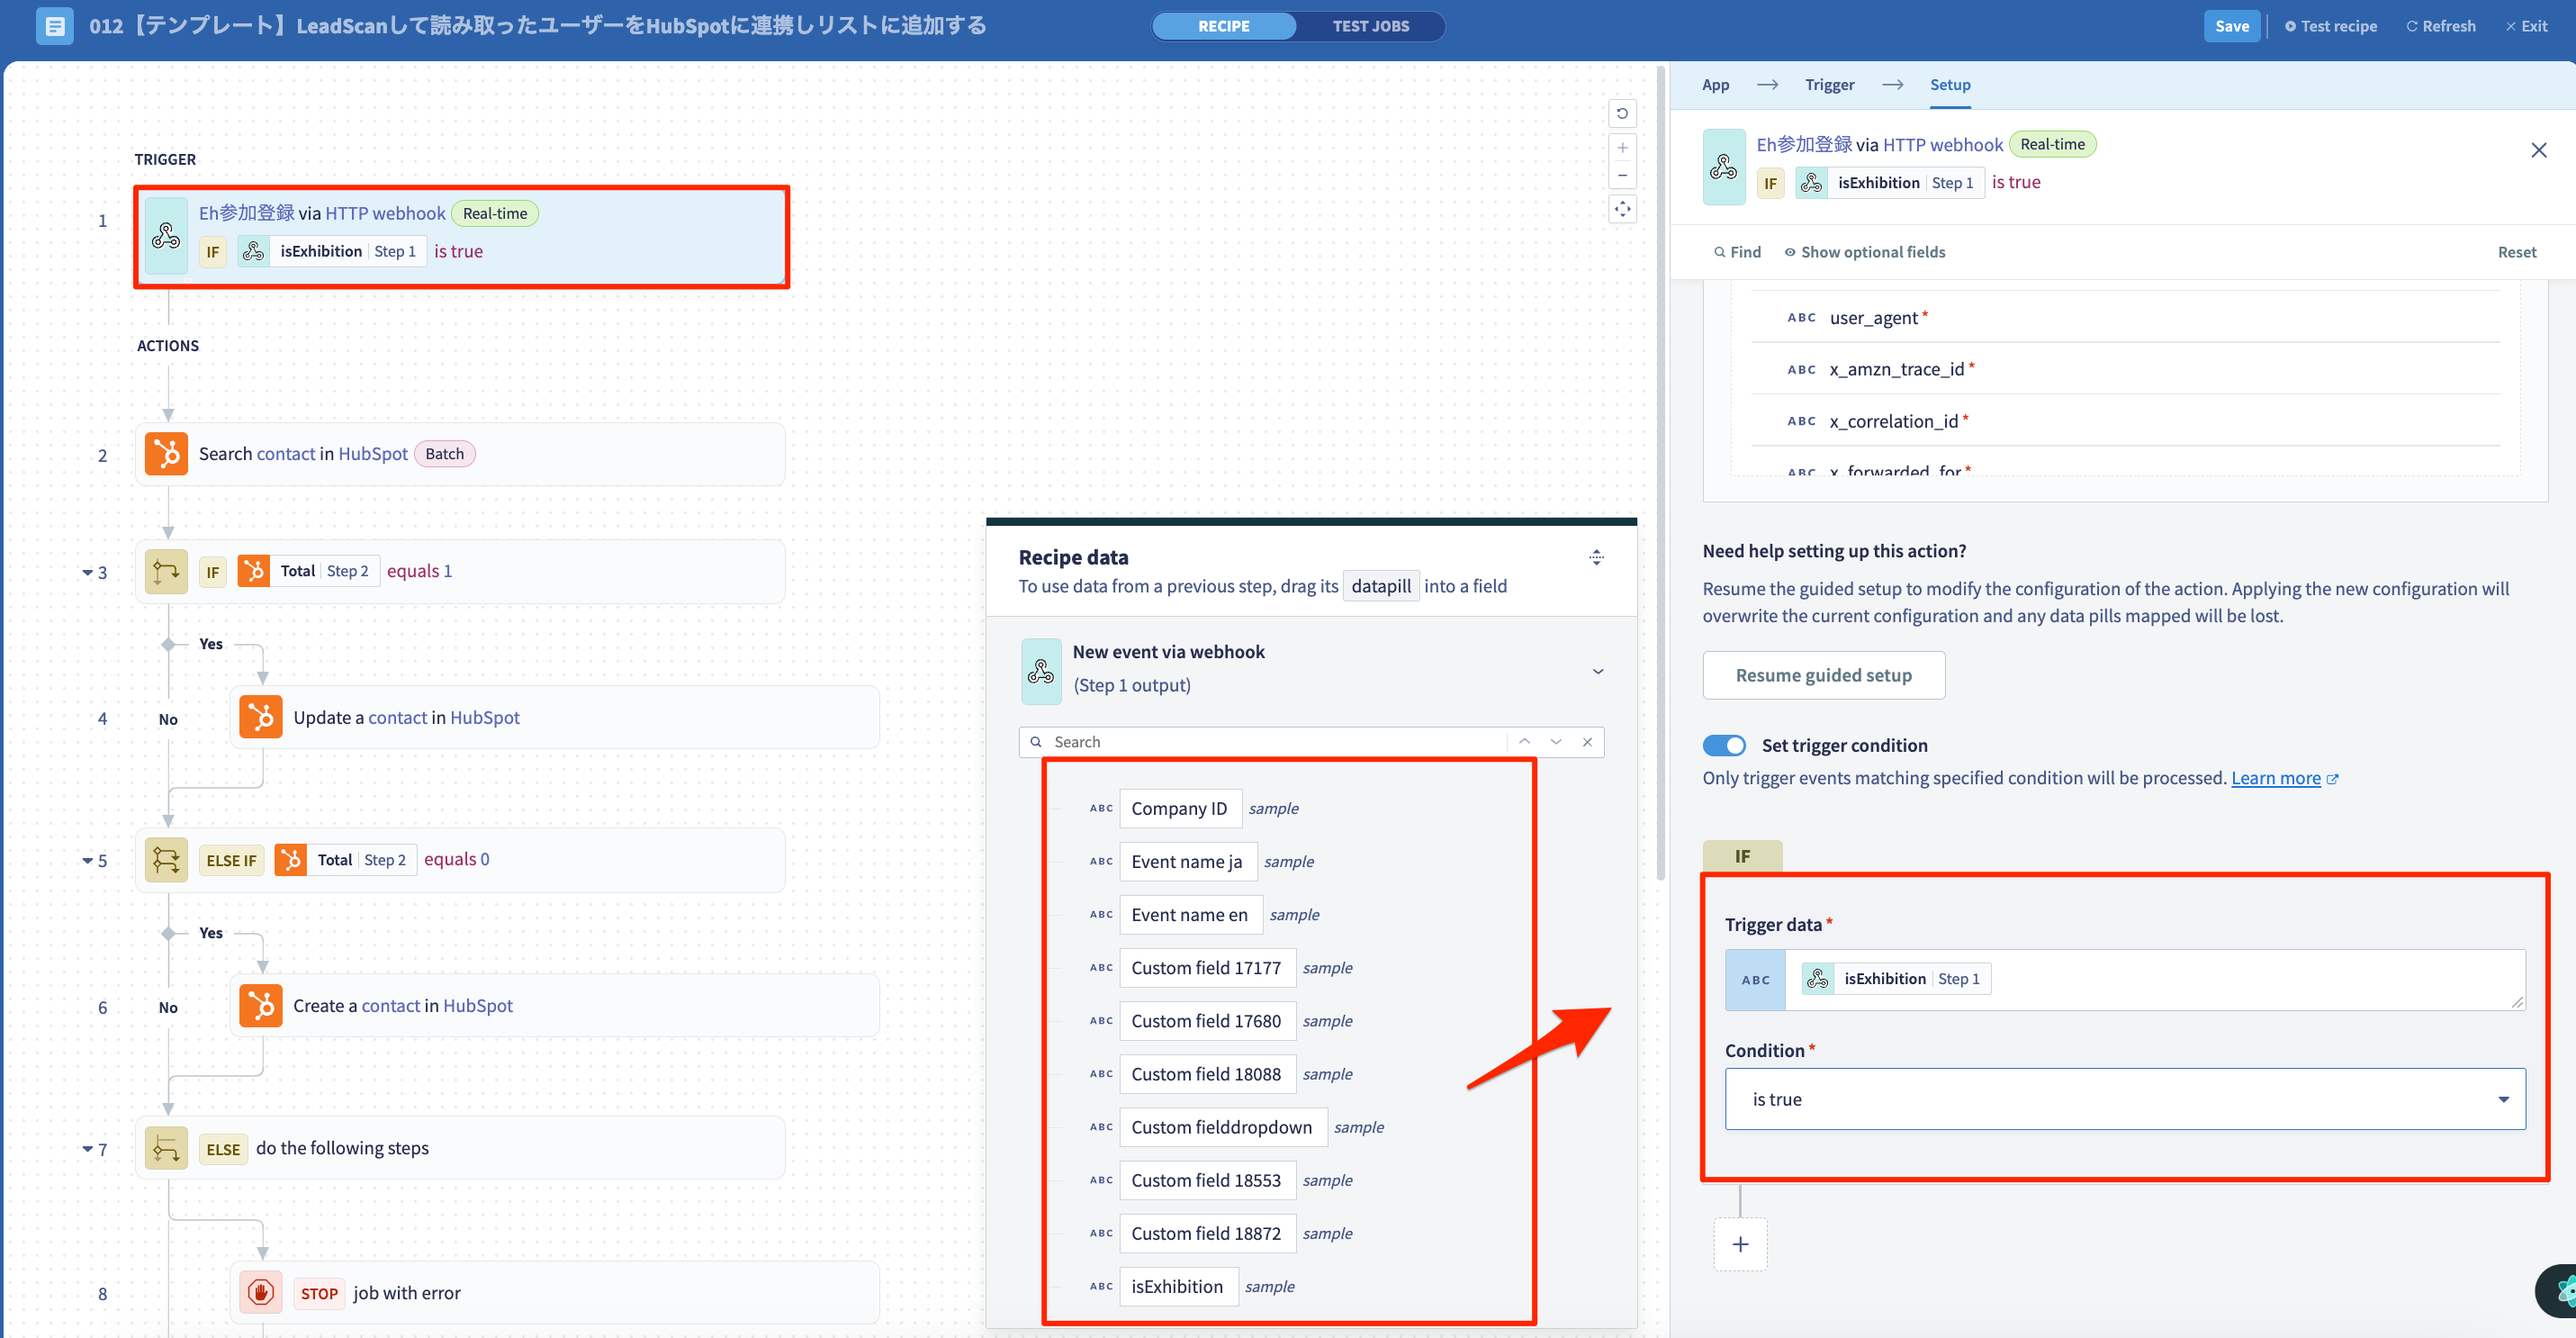Viewport: 2576px width, 1338px height.
Task: Open the Setup step tab
Action: (1950, 85)
